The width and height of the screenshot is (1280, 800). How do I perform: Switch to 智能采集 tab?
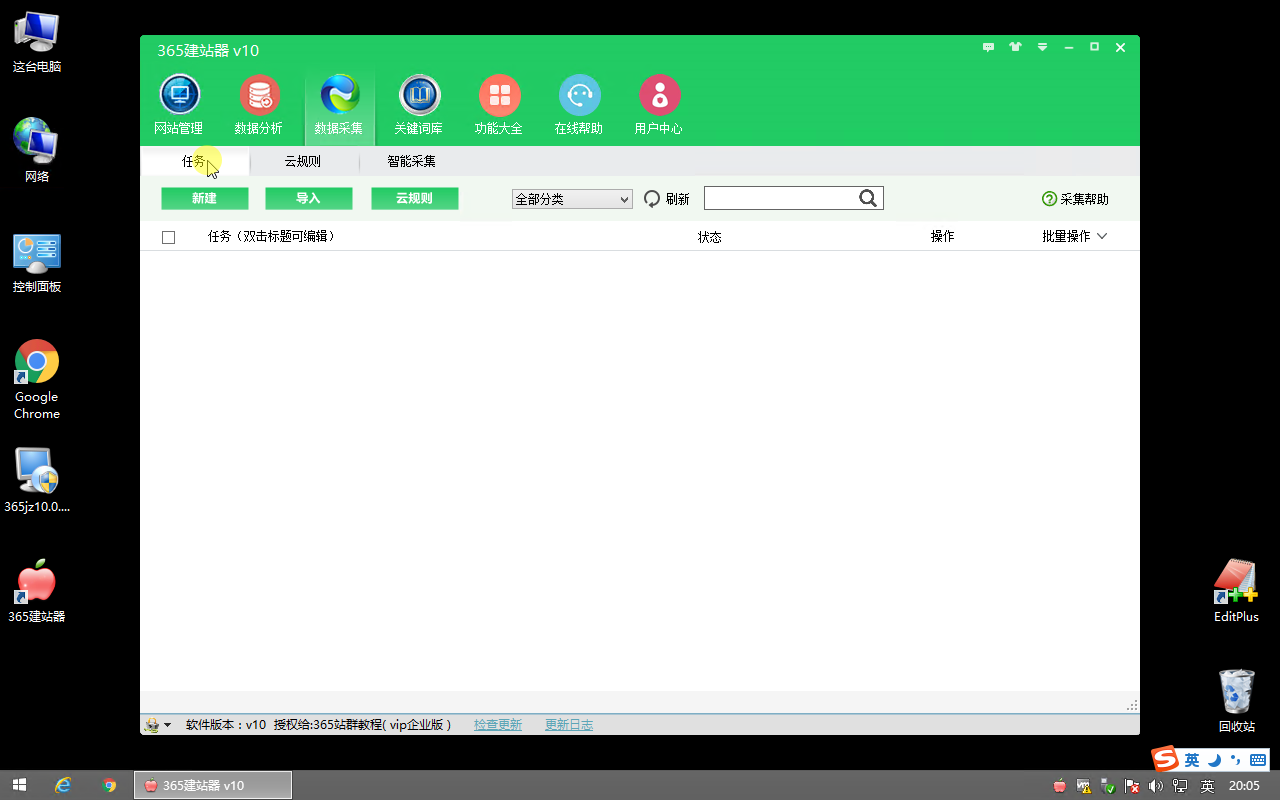click(x=412, y=161)
